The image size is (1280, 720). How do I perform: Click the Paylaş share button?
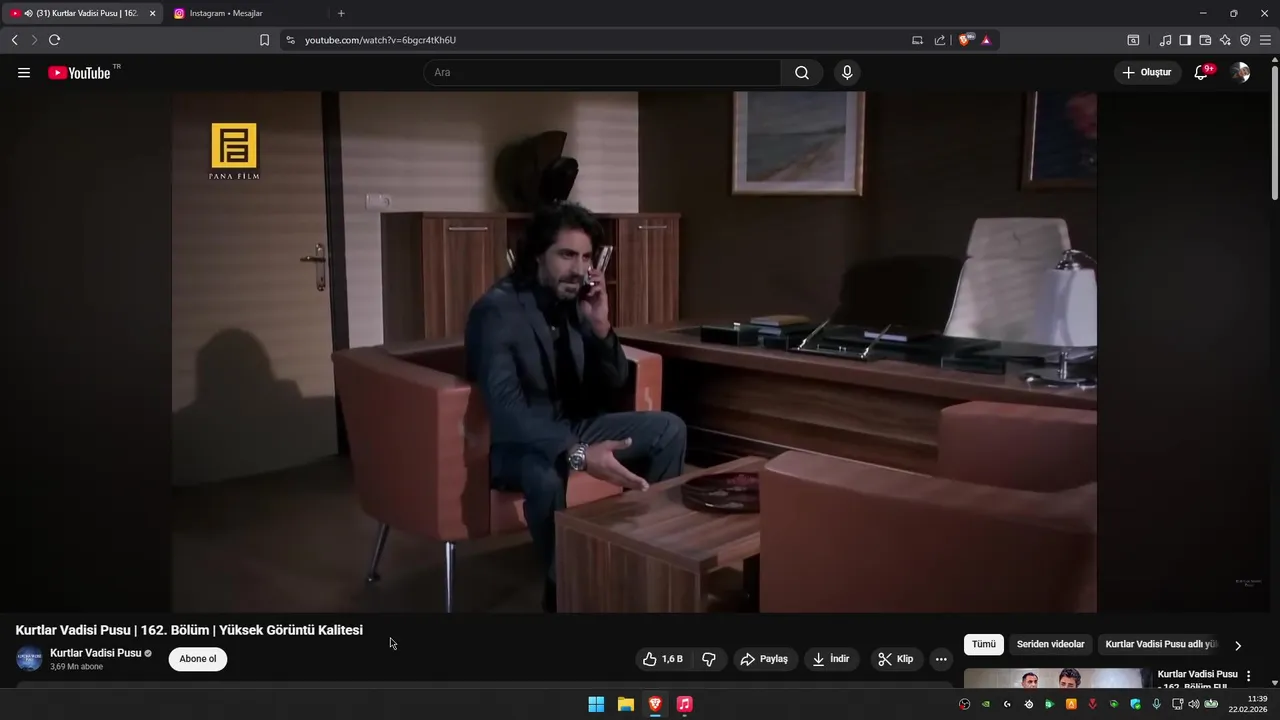click(x=764, y=659)
